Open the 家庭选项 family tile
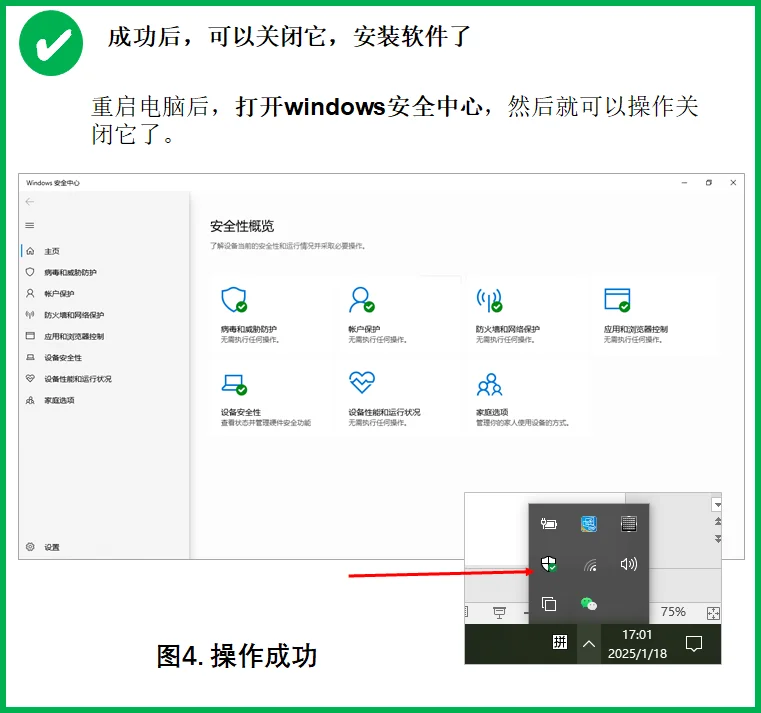Screen dimensions: 761x713 click(528, 399)
